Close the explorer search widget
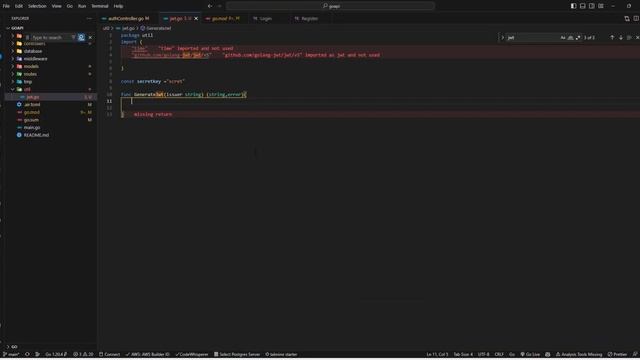Viewport: 640px width, 360px height. [x=90, y=37]
